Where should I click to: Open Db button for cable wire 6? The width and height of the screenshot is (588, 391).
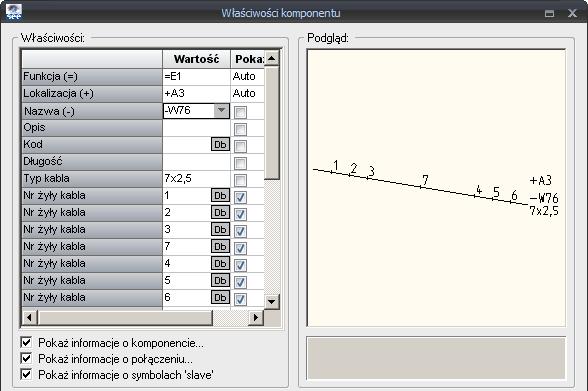tap(220, 297)
